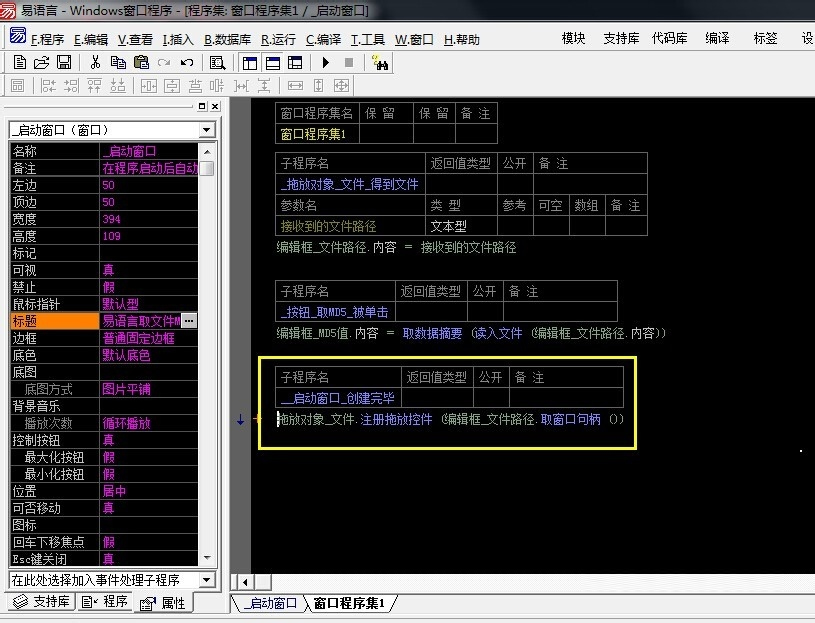815x623 pixels.
Task: Click the center-horizontally layout icon
Action: click(149, 86)
